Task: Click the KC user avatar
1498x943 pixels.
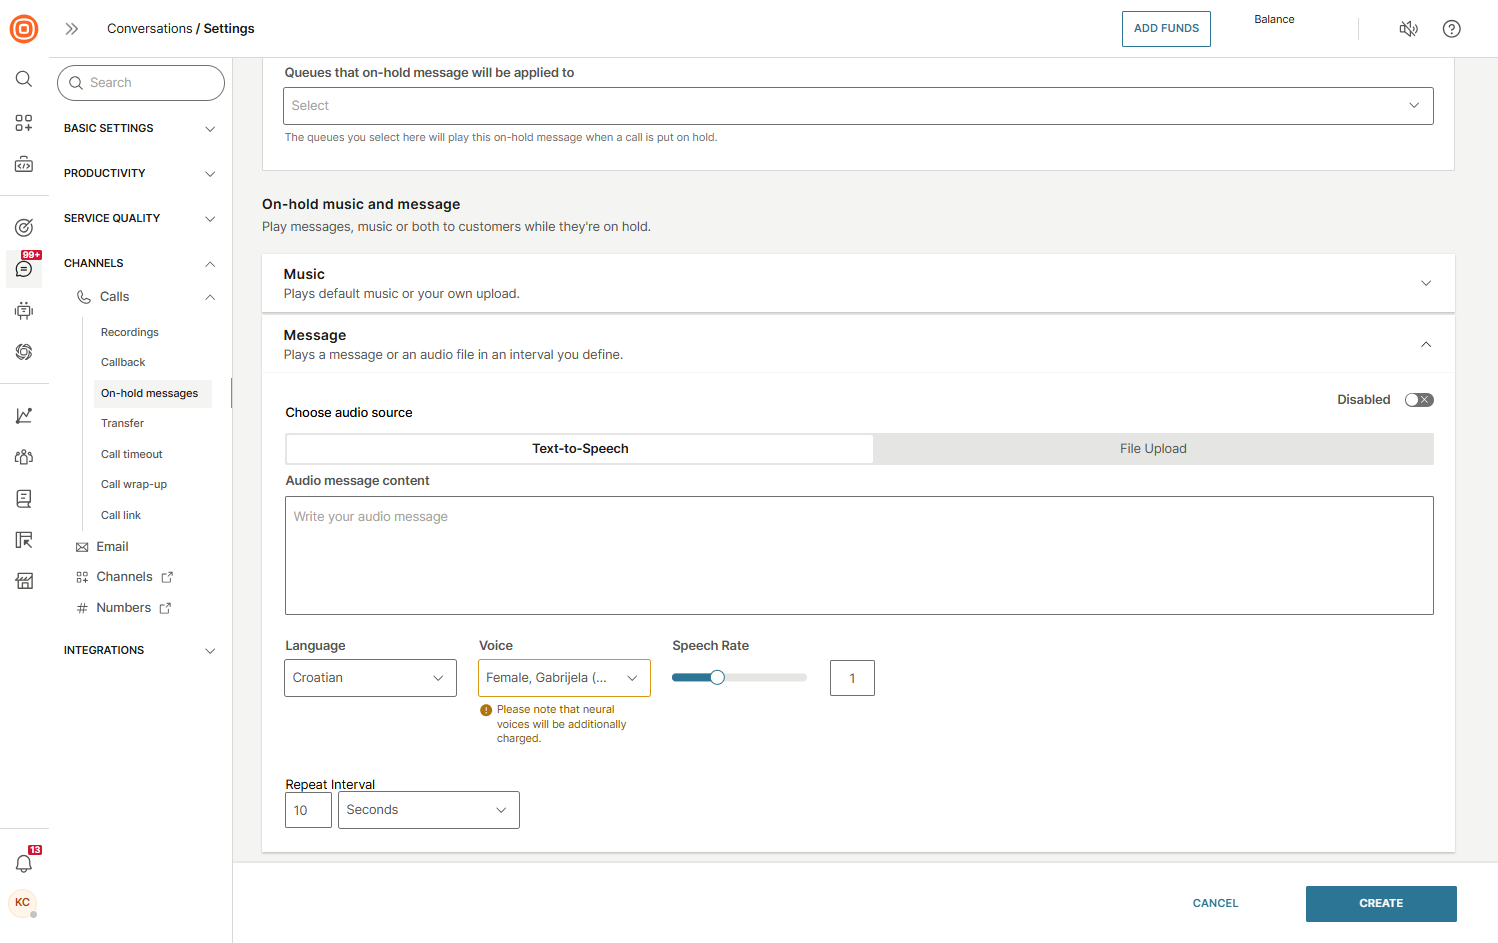Action: click(22, 903)
